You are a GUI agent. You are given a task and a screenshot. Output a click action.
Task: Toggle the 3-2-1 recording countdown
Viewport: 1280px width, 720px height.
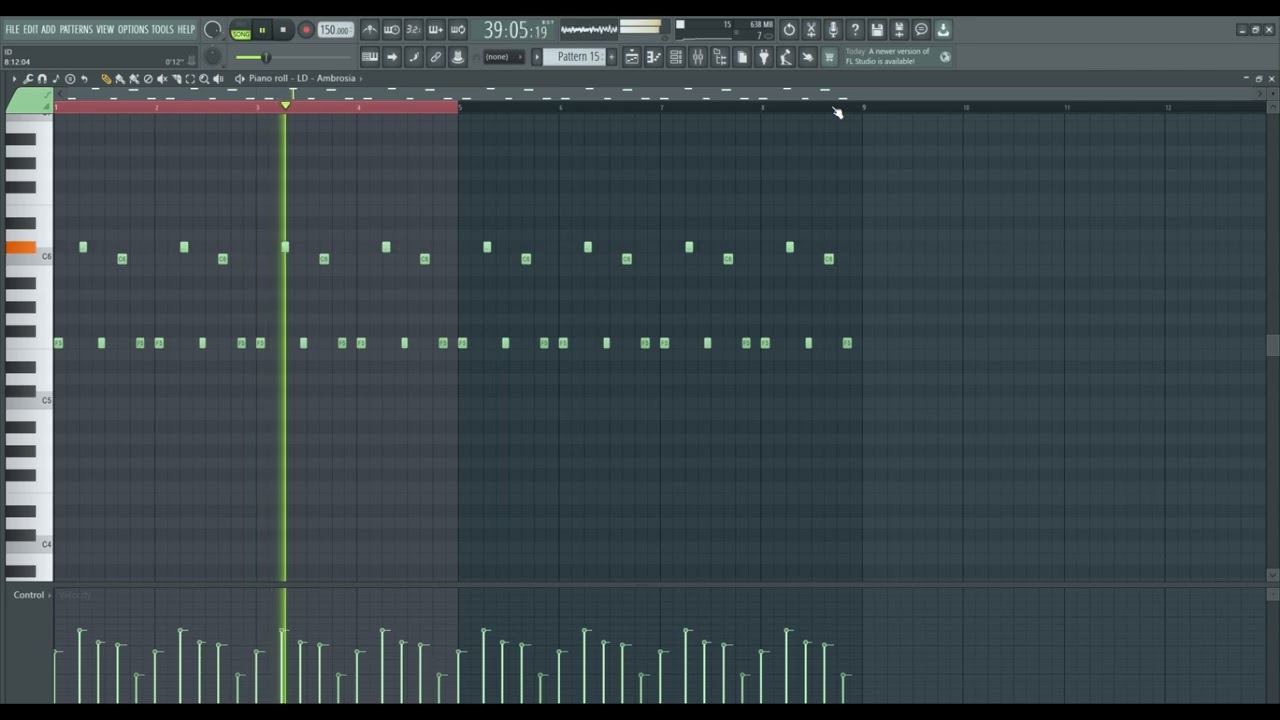413,29
